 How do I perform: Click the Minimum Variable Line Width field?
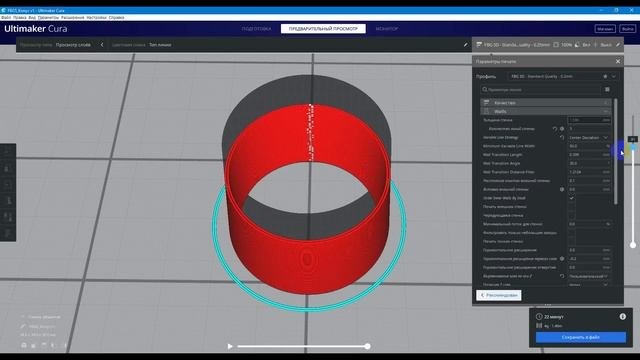(589, 146)
